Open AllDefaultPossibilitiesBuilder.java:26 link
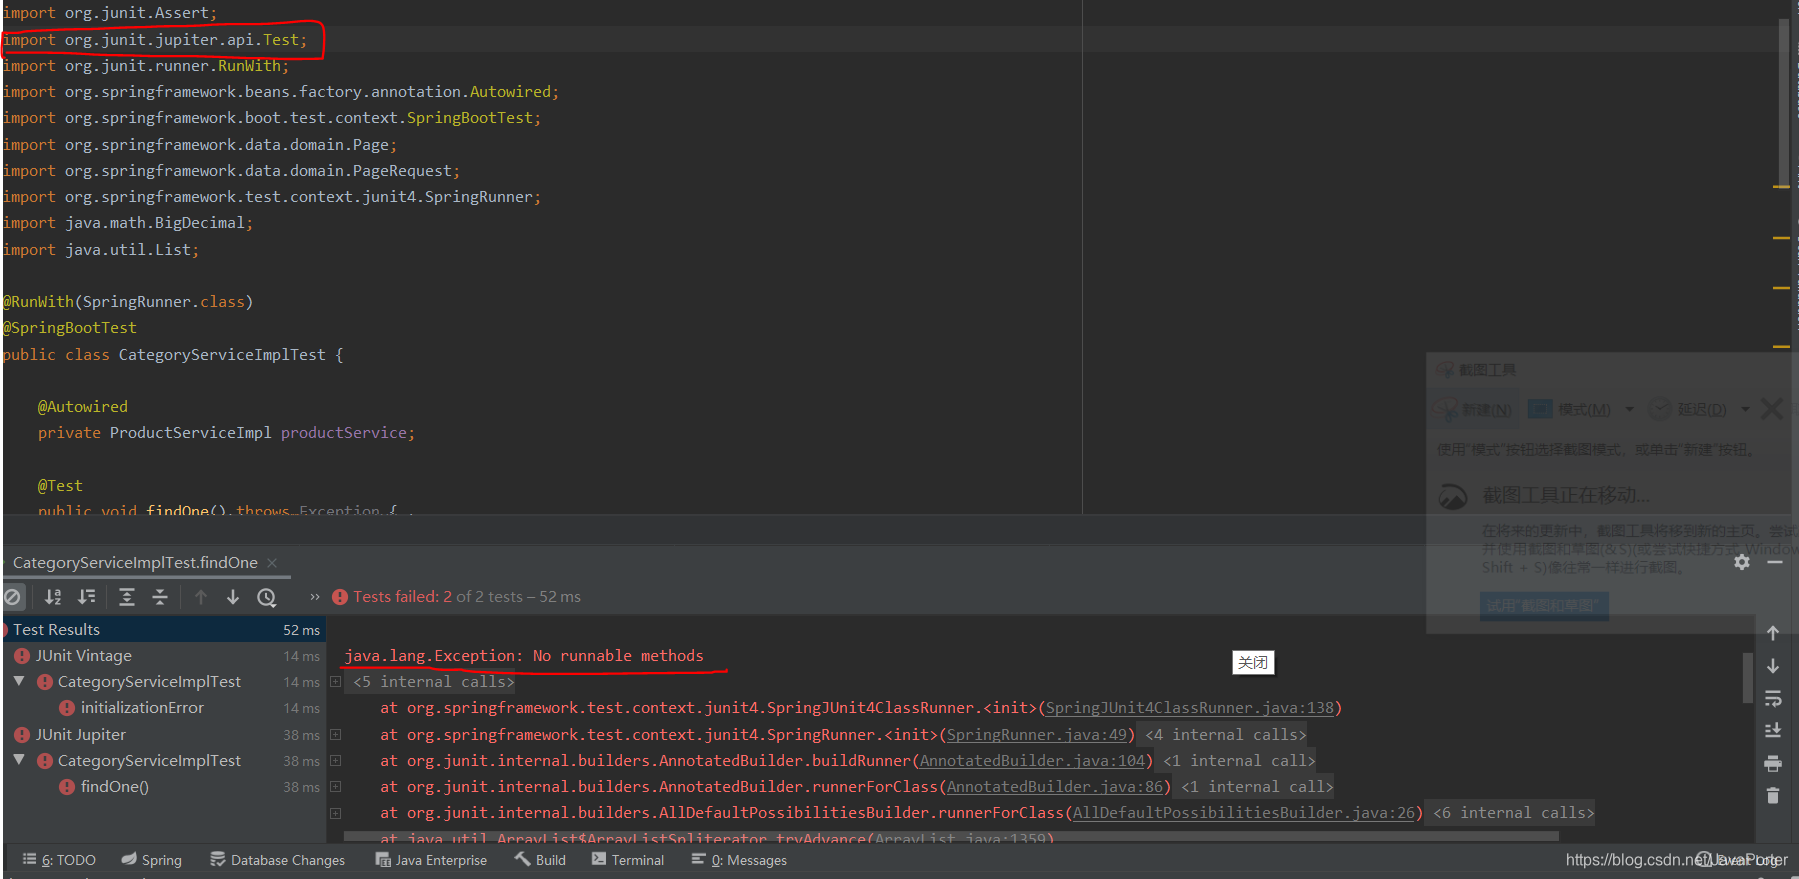This screenshot has width=1799, height=879. pyautogui.click(x=1244, y=813)
